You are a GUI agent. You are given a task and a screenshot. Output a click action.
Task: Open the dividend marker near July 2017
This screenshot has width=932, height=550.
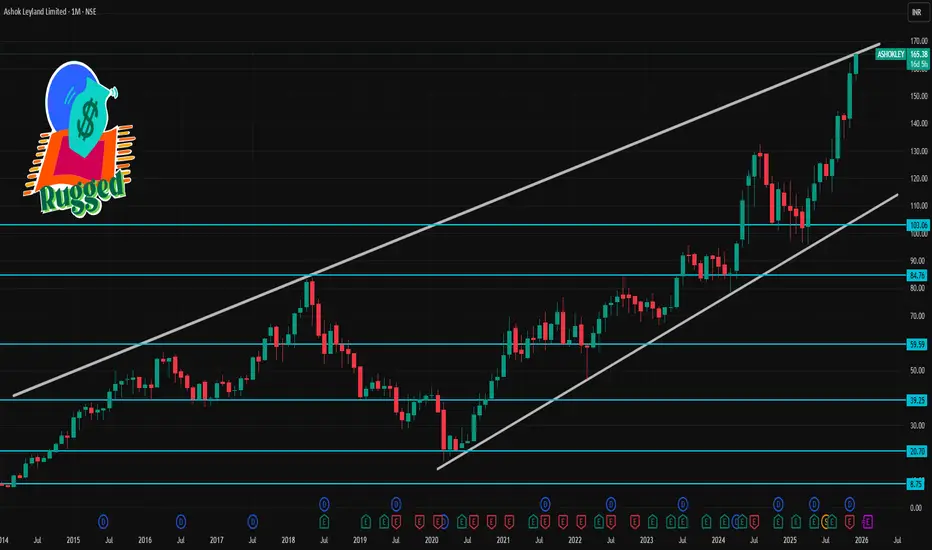pos(253,522)
